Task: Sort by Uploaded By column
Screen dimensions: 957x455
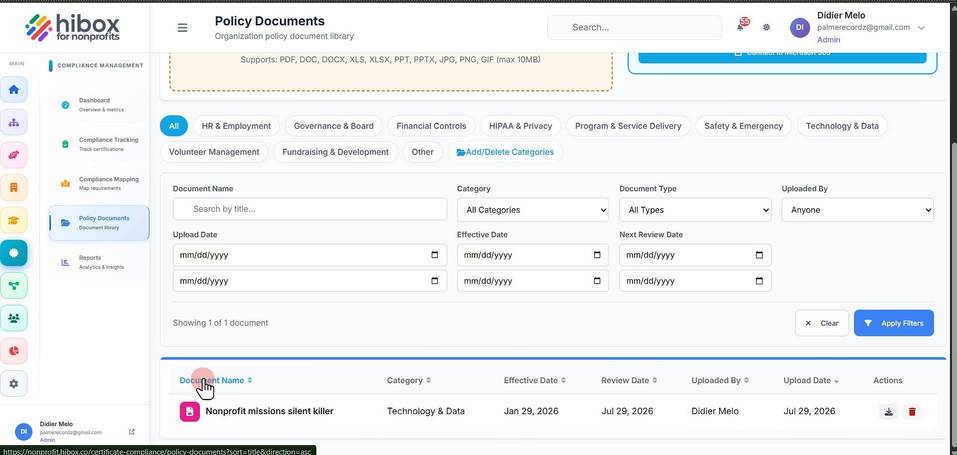Action: 720,380
